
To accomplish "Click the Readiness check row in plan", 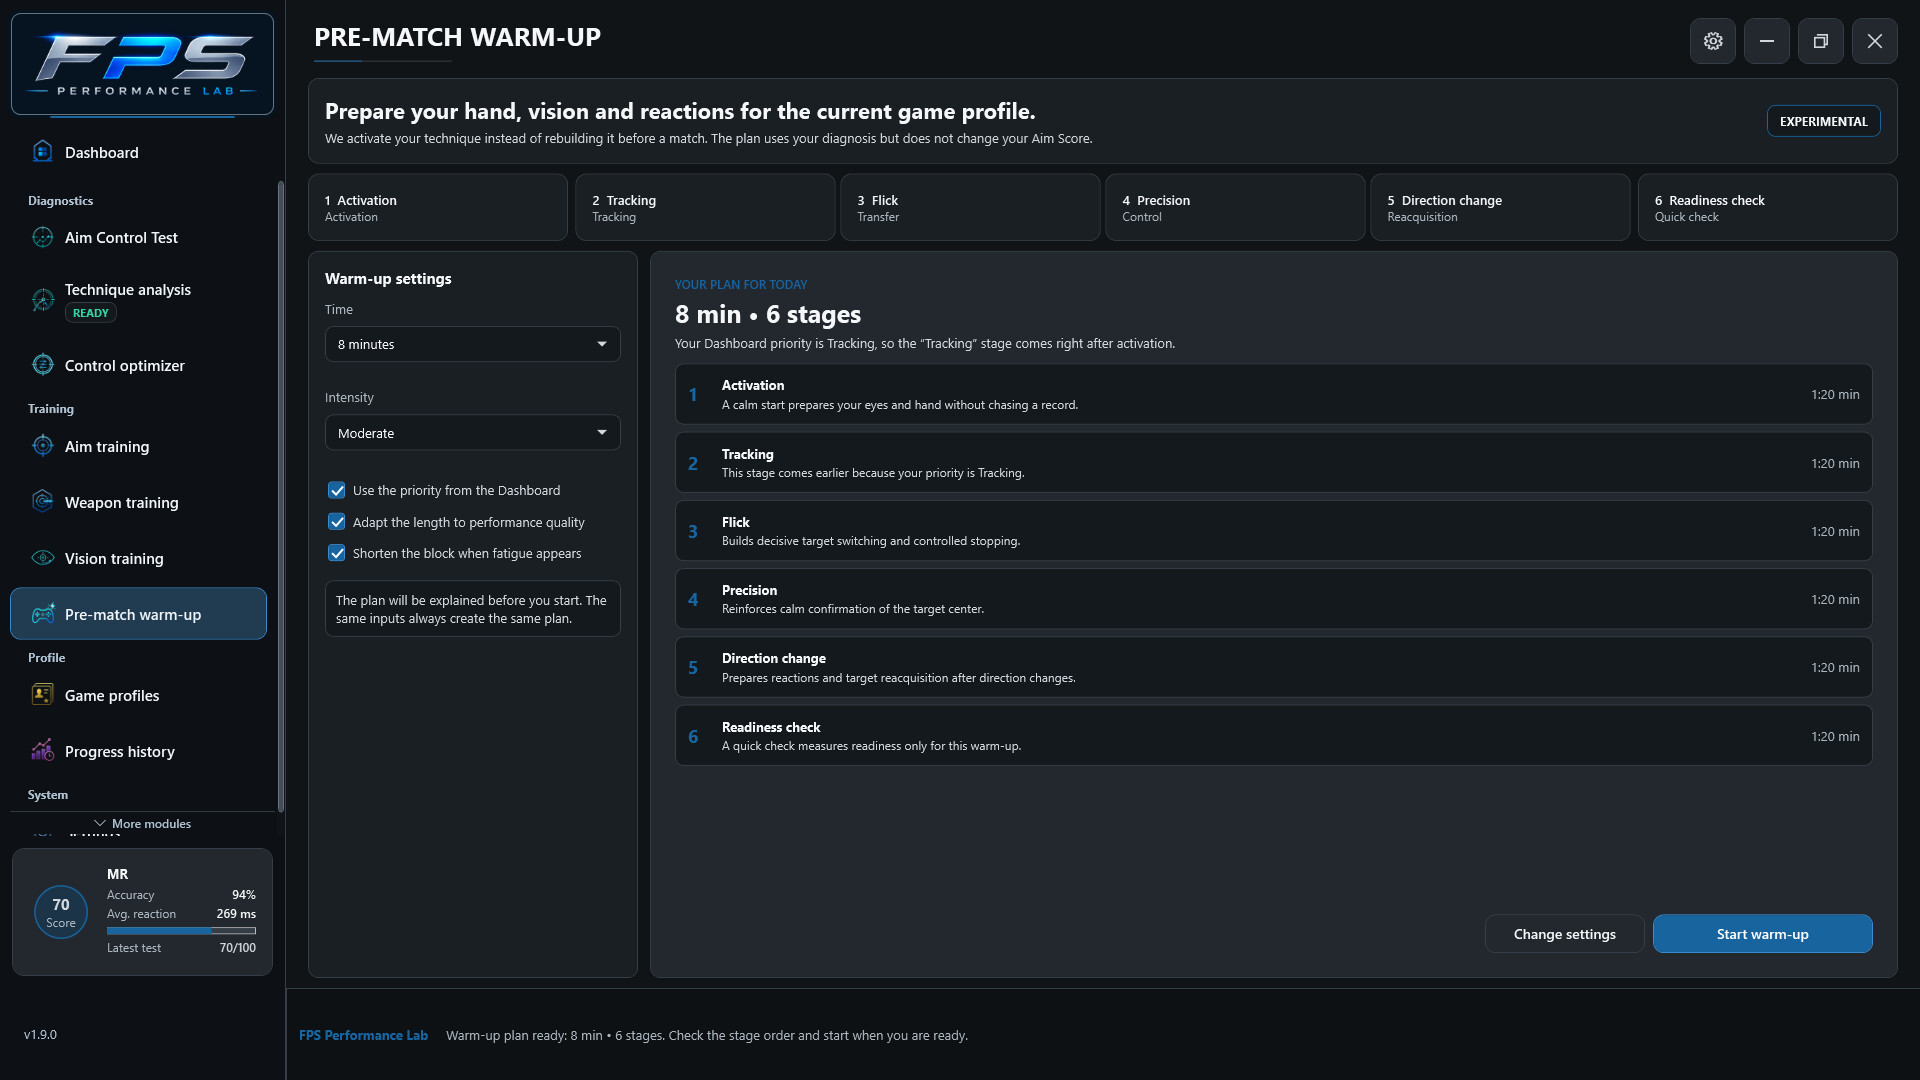I will coord(1273,736).
